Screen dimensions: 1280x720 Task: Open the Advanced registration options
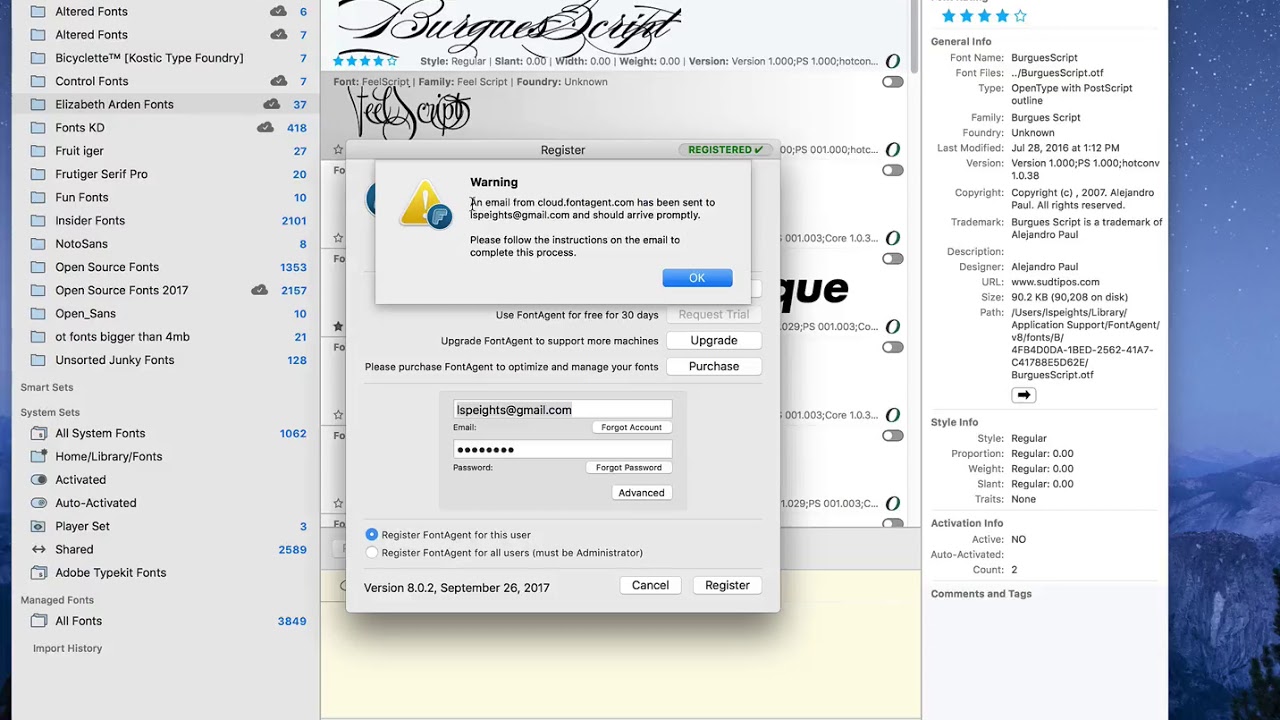click(641, 492)
